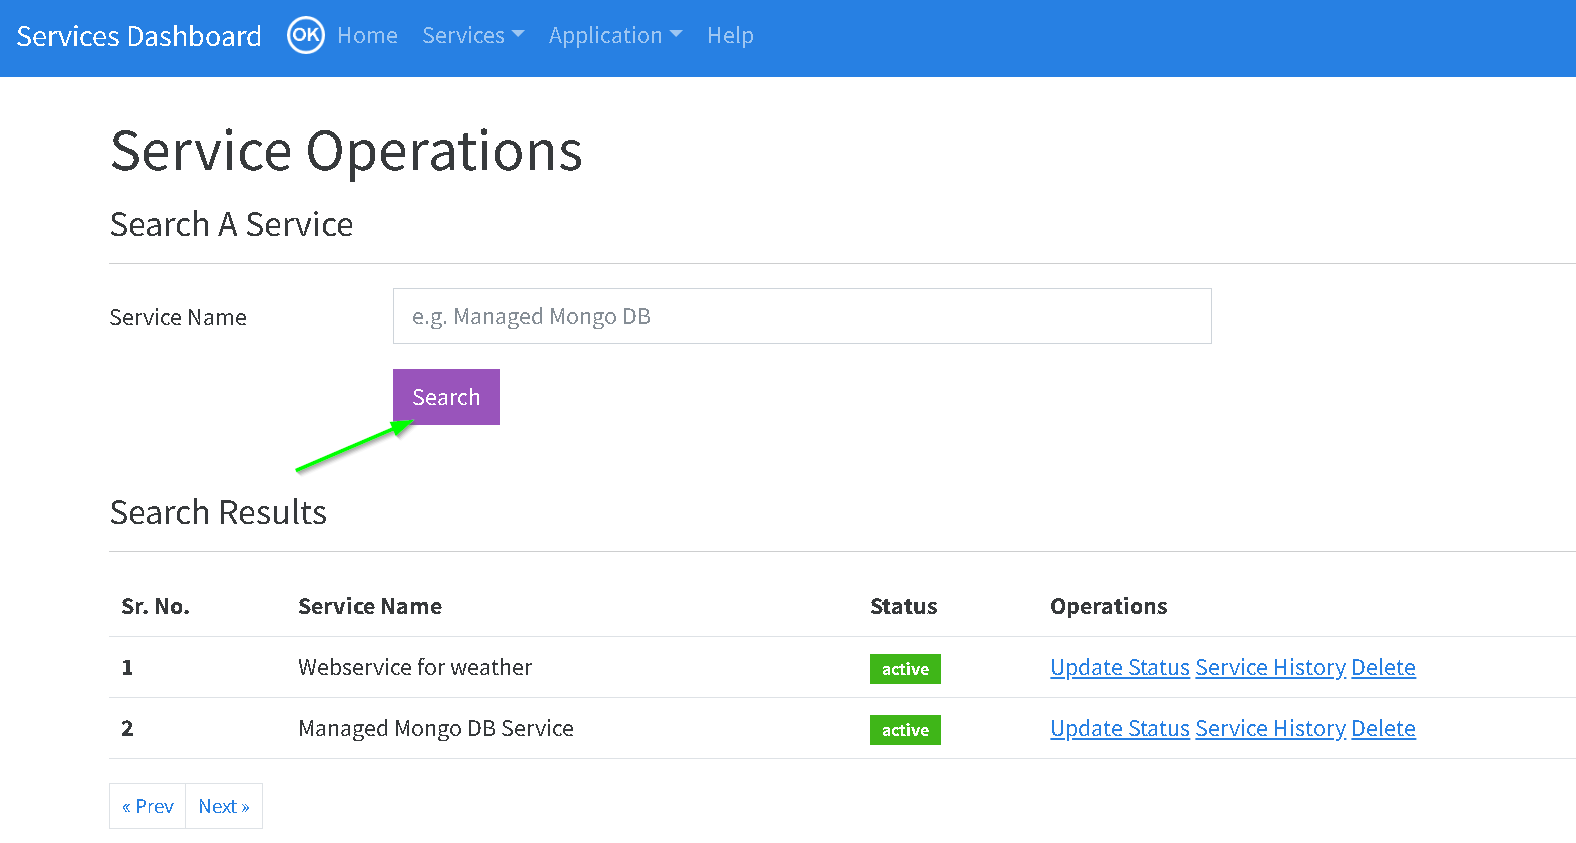Click the OK logo icon in navbar
Image resolution: width=1576 pixels, height=843 pixels.
pyautogui.click(x=305, y=35)
